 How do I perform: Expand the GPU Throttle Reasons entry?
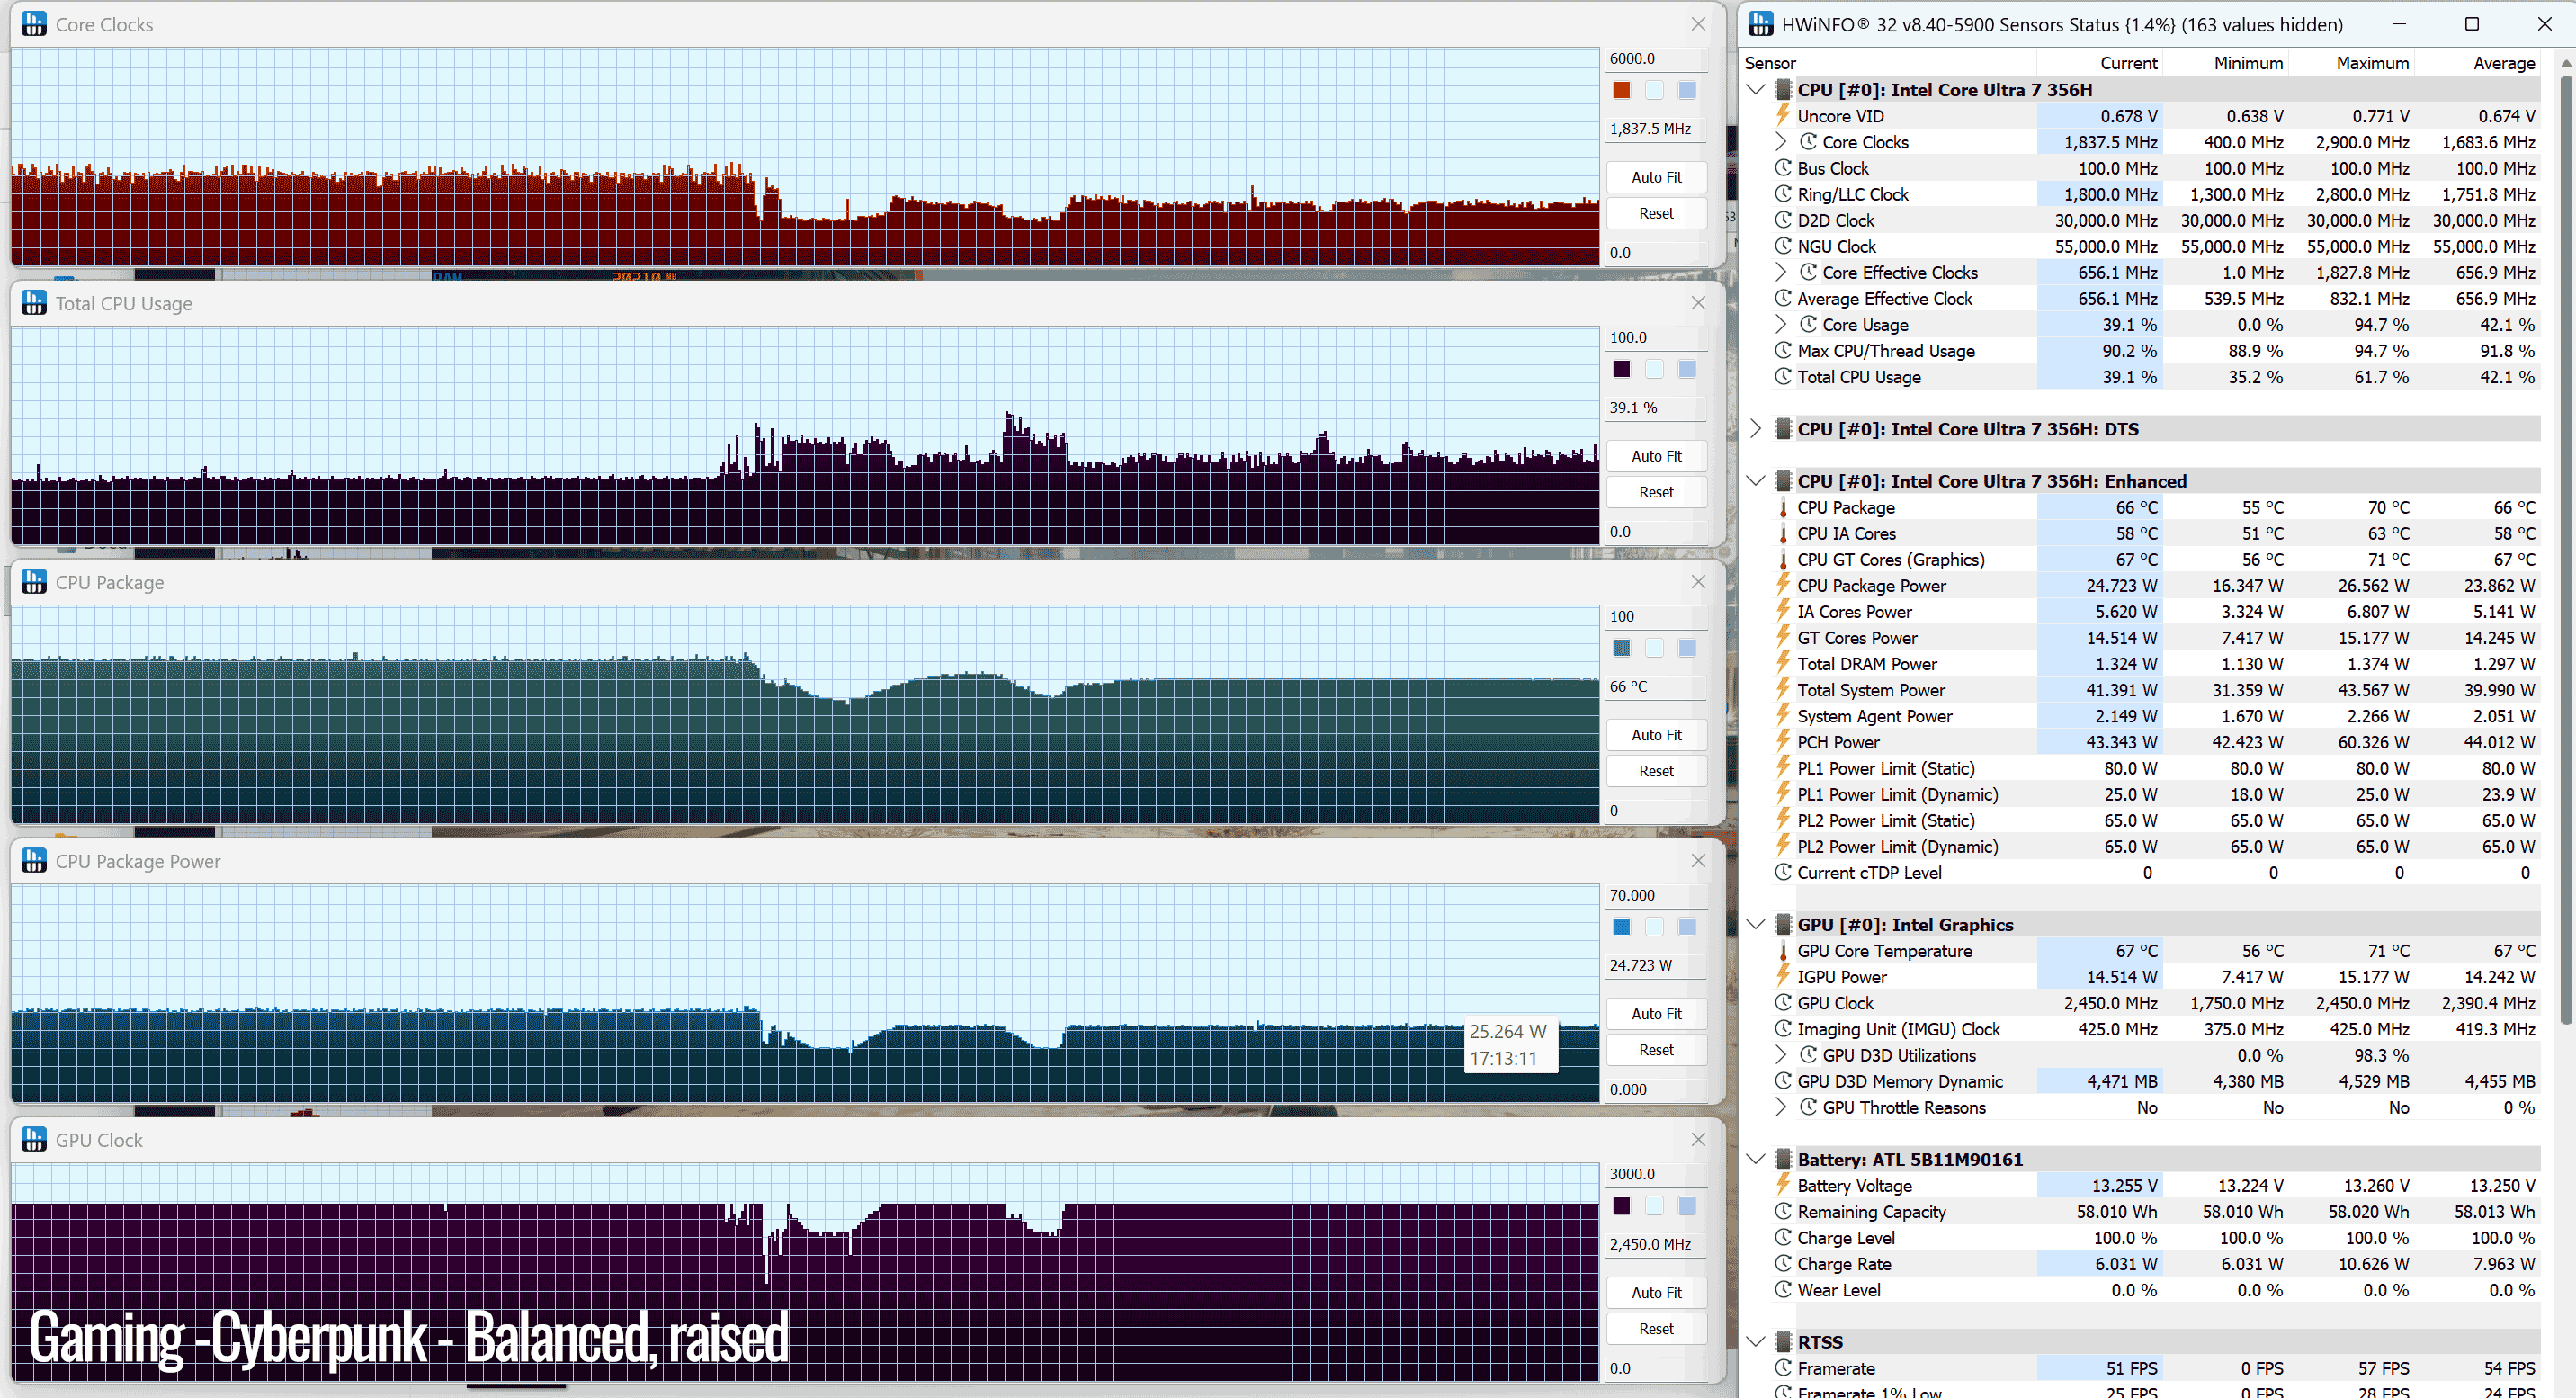1781,1107
